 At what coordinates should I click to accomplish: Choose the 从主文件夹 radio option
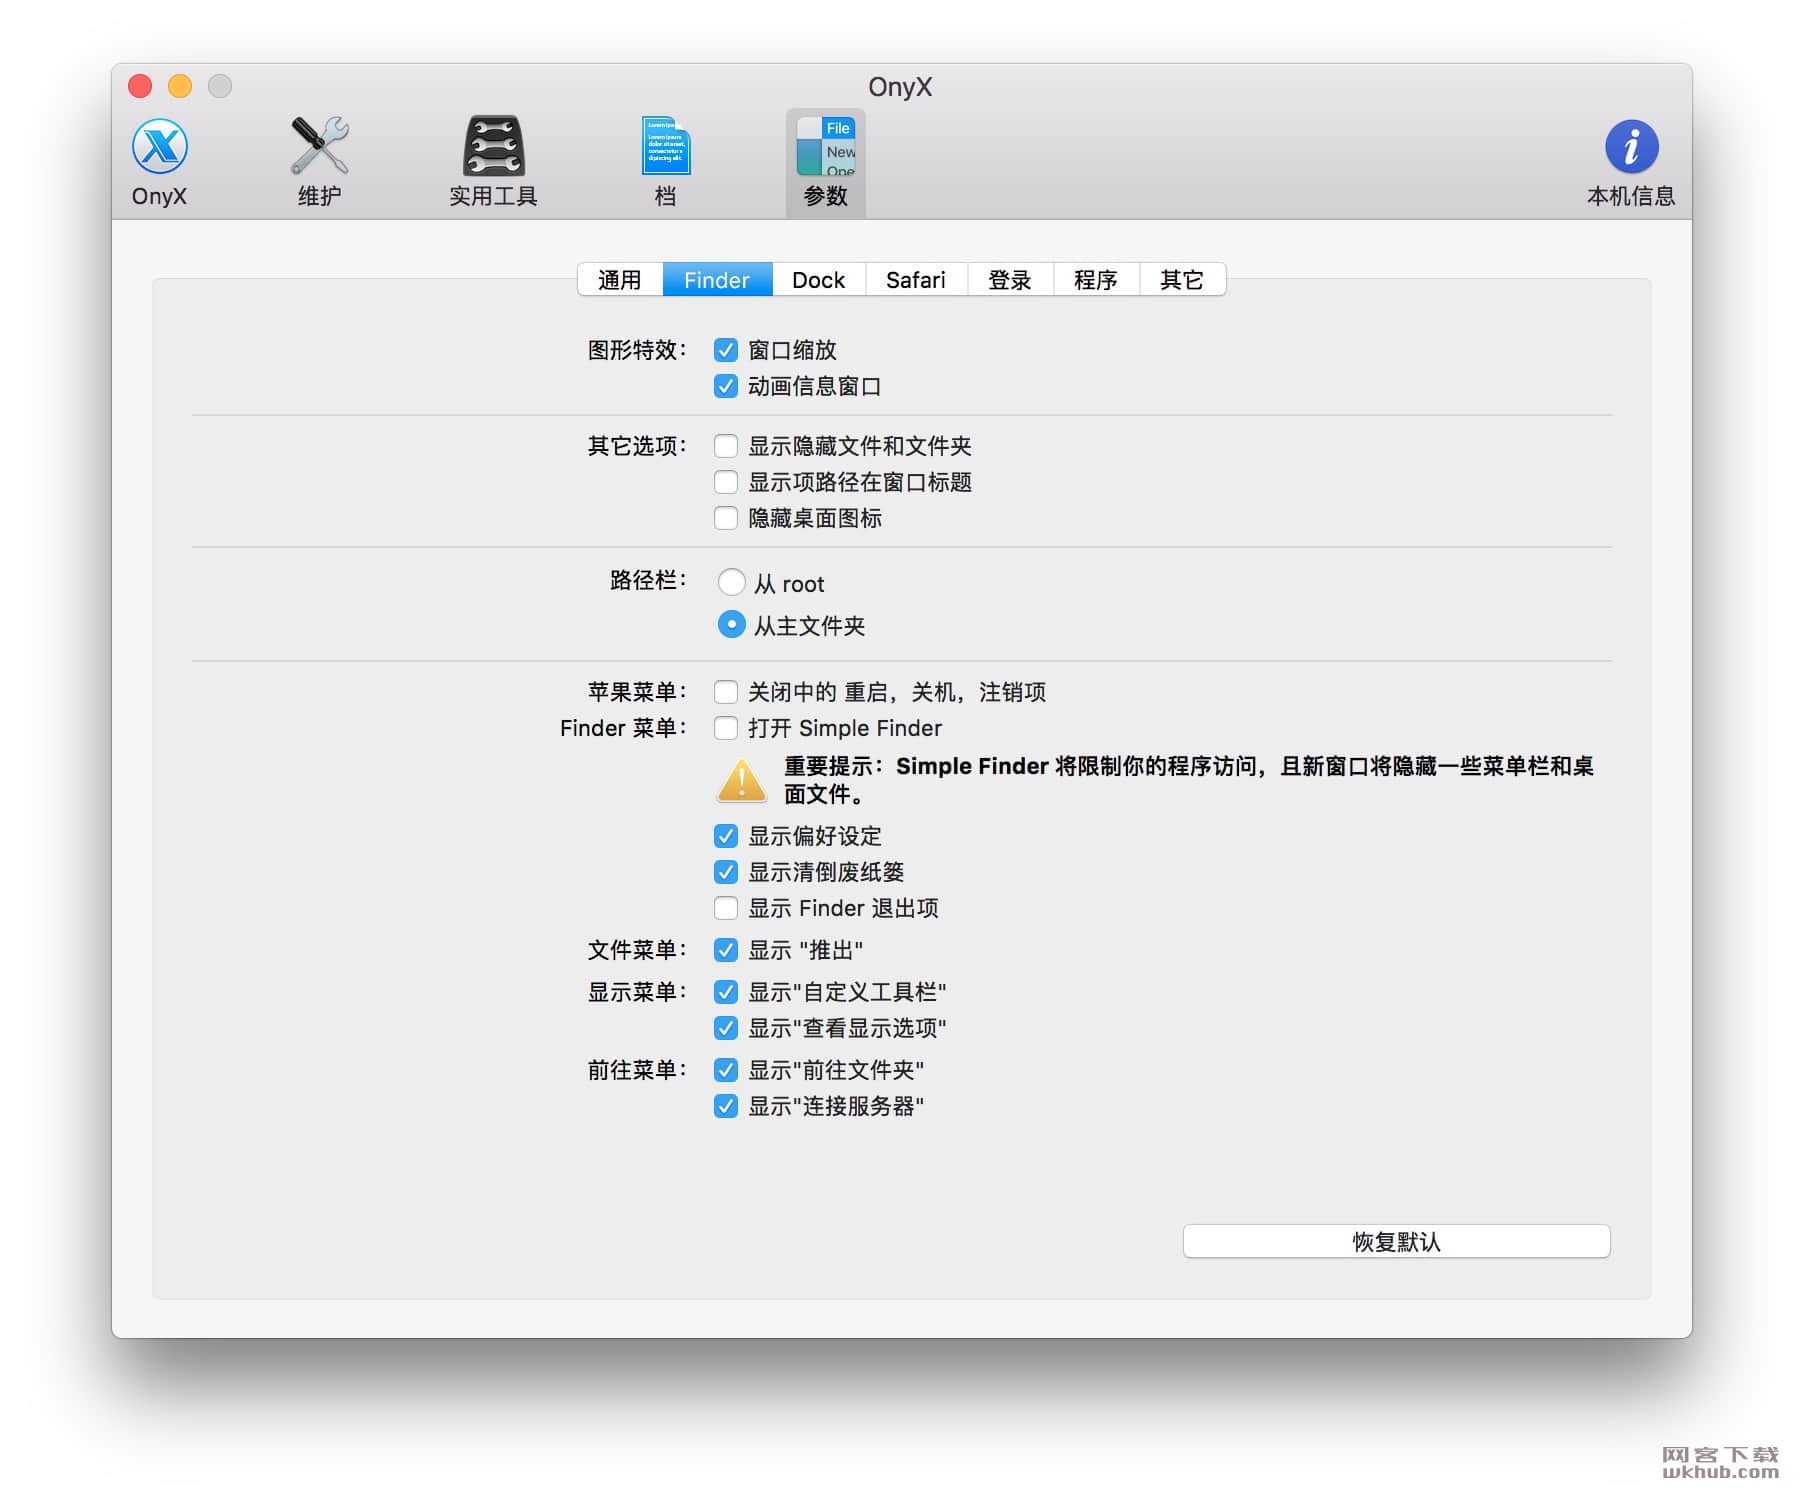point(732,624)
